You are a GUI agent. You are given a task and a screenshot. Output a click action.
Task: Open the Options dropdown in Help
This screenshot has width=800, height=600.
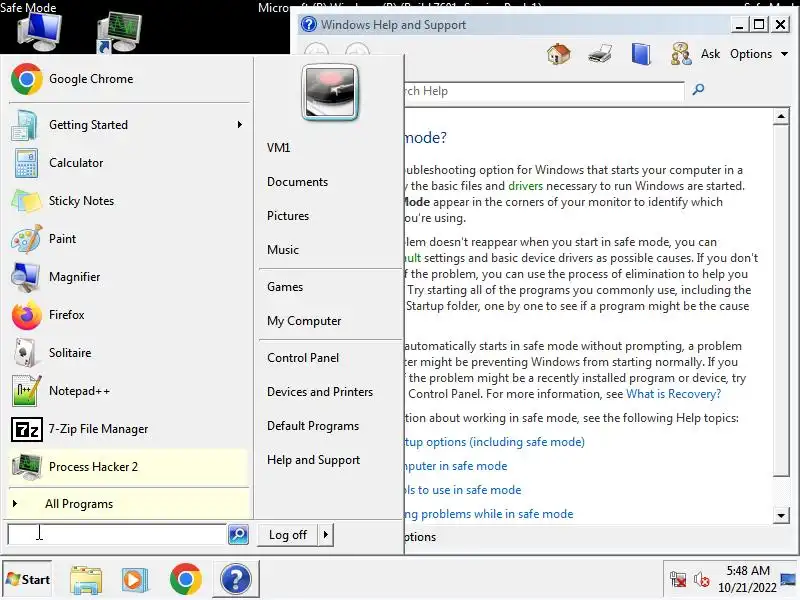point(758,54)
